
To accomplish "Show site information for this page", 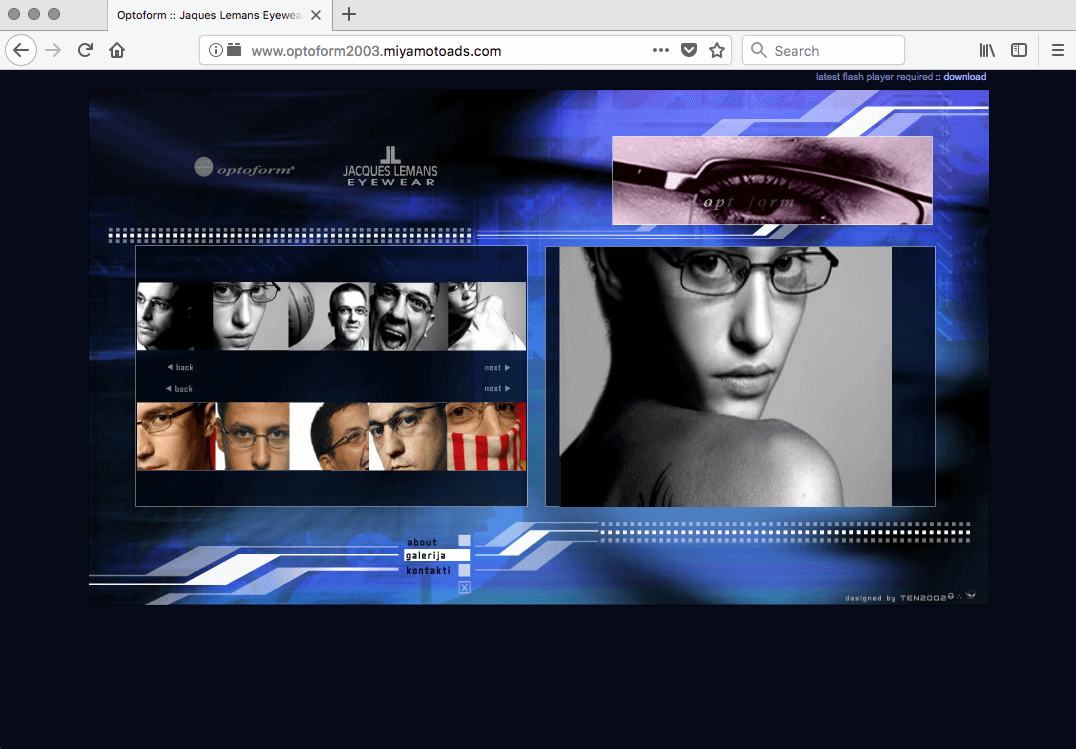I will [x=216, y=50].
